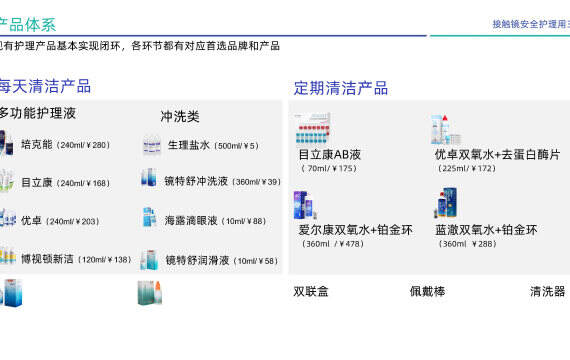The width and height of the screenshot is (570, 360).
Task: Click the 生理盐水 (500ml/¥5) label
Action: coord(213,145)
